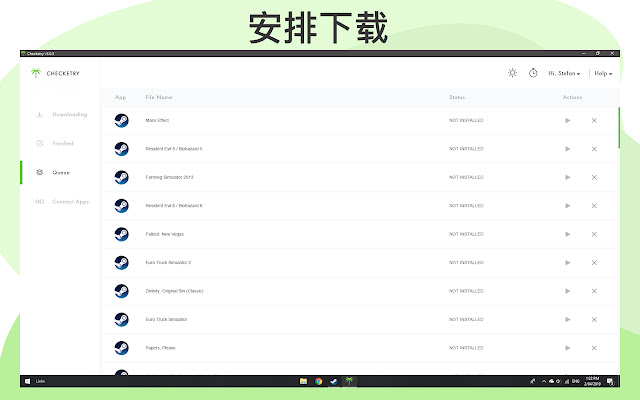
Task: Select the Papers, Please file name
Action: pos(160,348)
